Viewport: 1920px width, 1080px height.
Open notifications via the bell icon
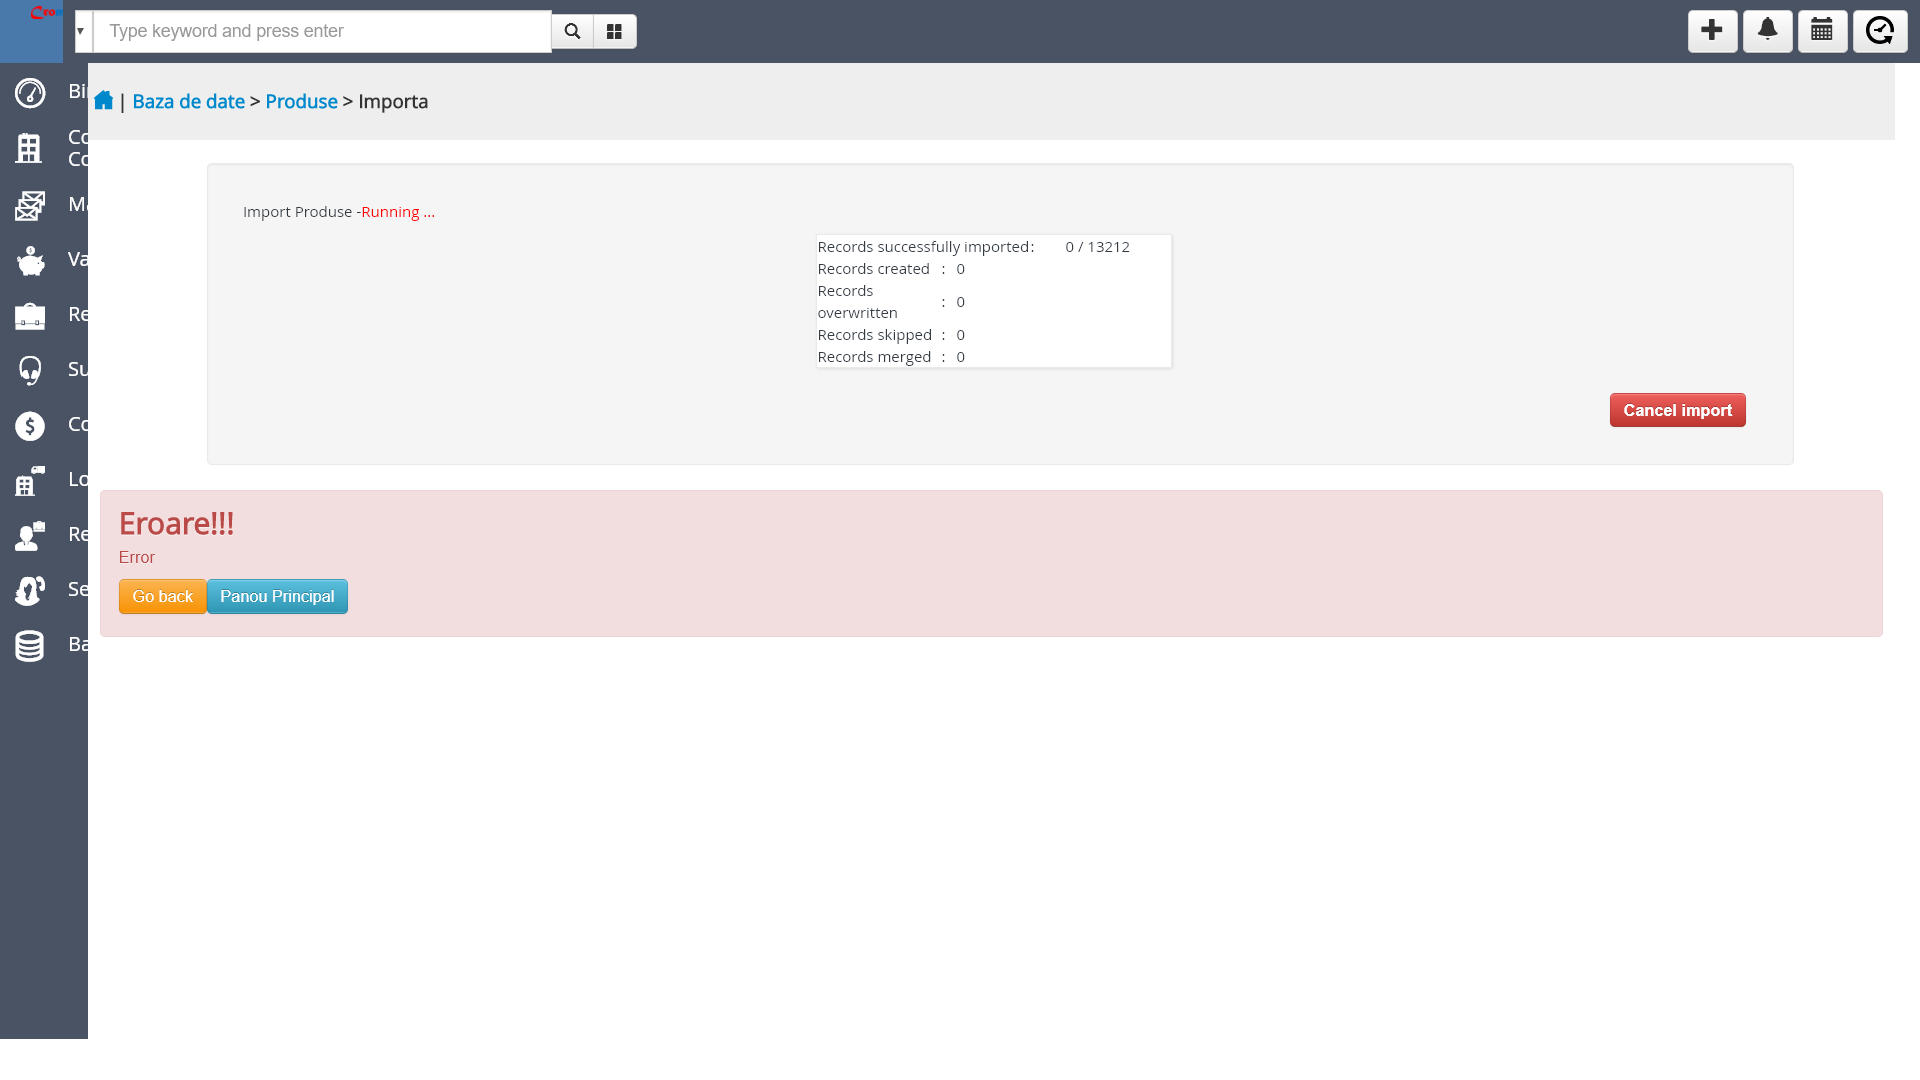click(1766, 31)
